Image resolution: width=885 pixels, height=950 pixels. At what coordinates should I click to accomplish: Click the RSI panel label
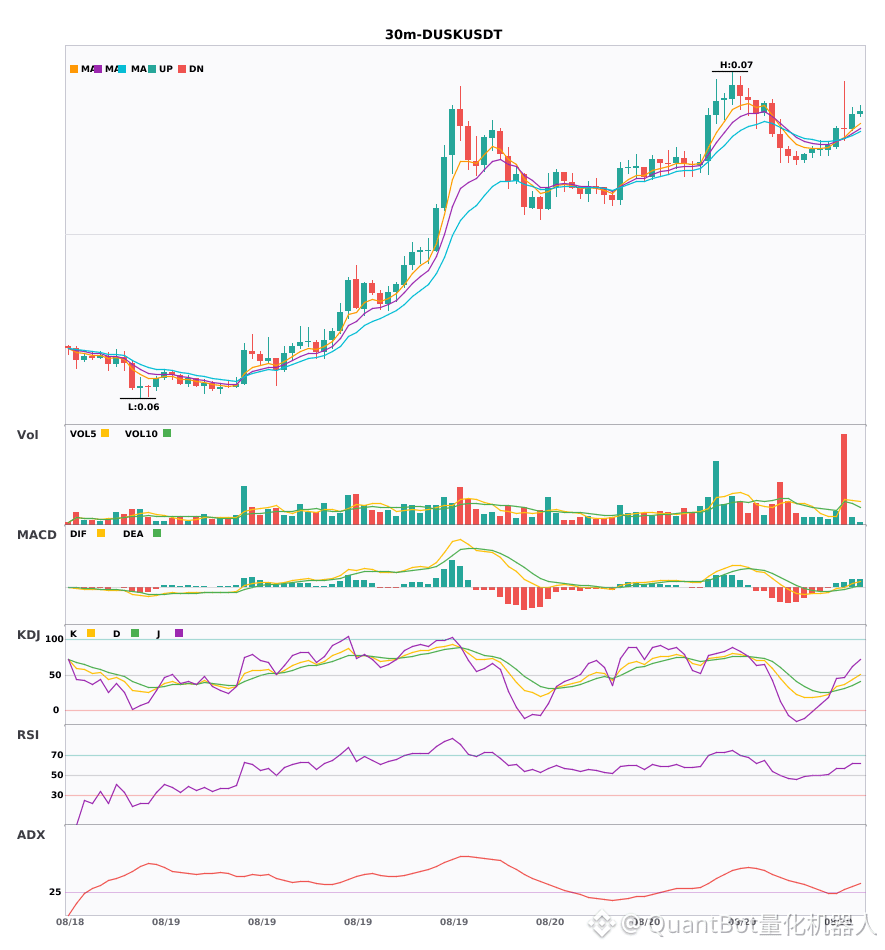(28, 735)
